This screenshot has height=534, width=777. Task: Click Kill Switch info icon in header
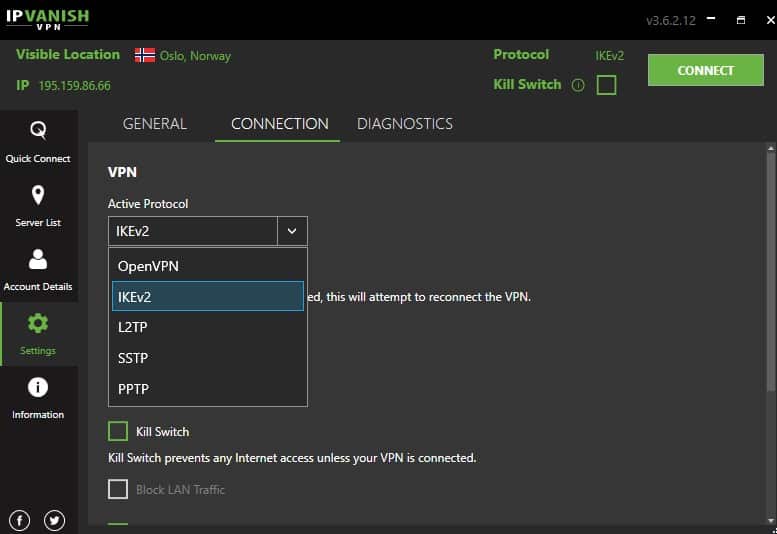(578, 85)
